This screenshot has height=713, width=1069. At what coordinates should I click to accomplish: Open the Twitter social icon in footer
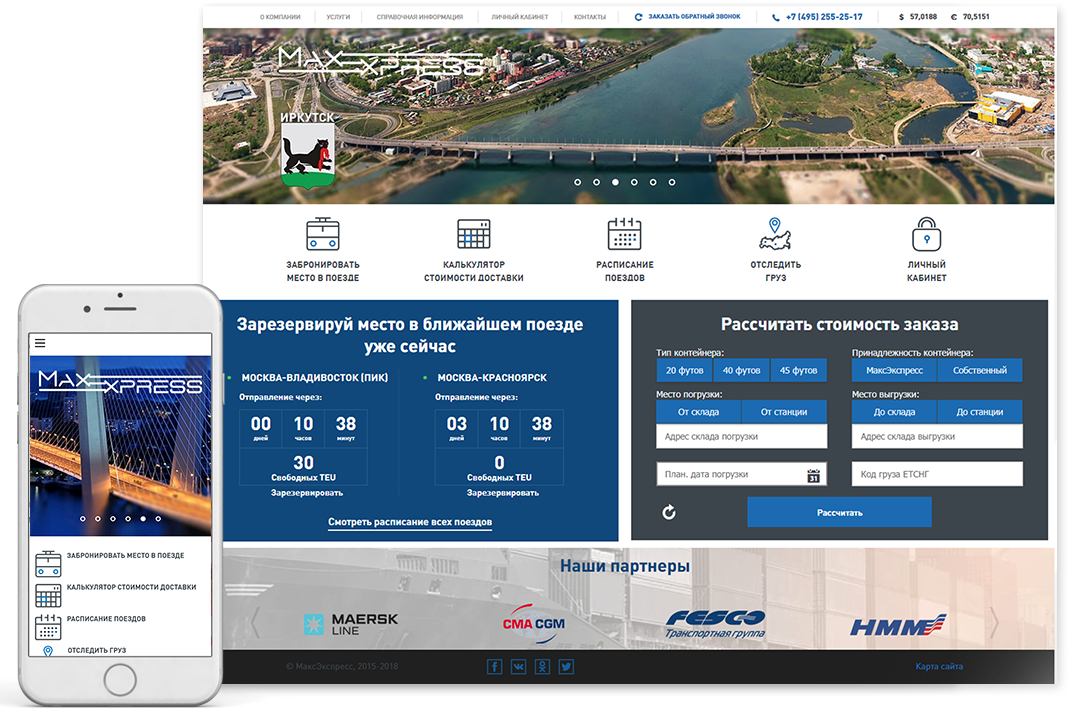coord(566,667)
